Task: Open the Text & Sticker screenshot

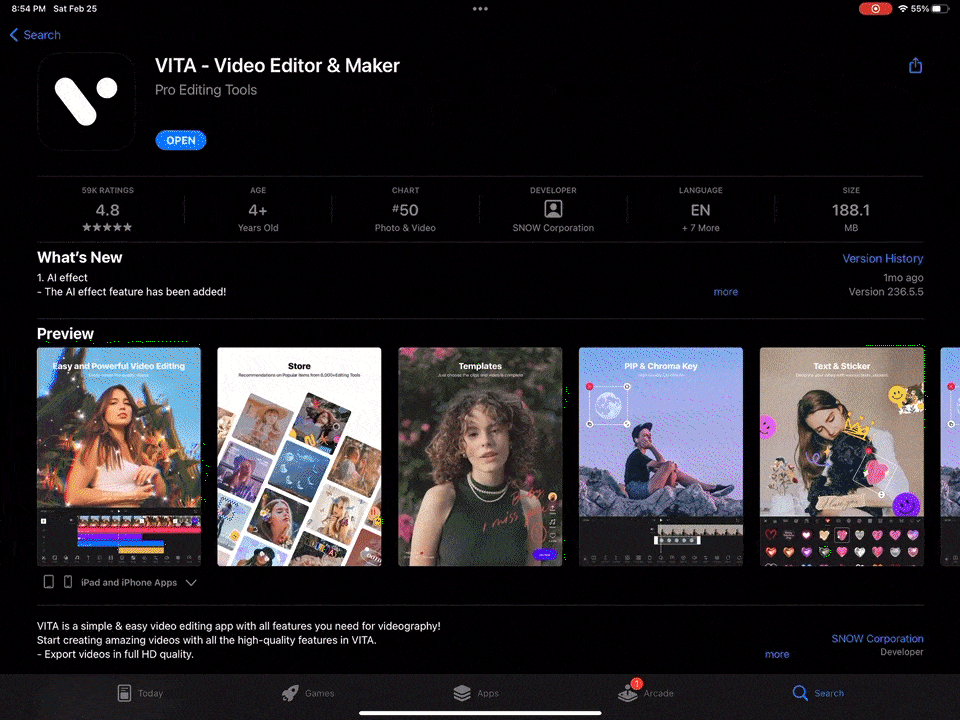Action: [x=842, y=457]
